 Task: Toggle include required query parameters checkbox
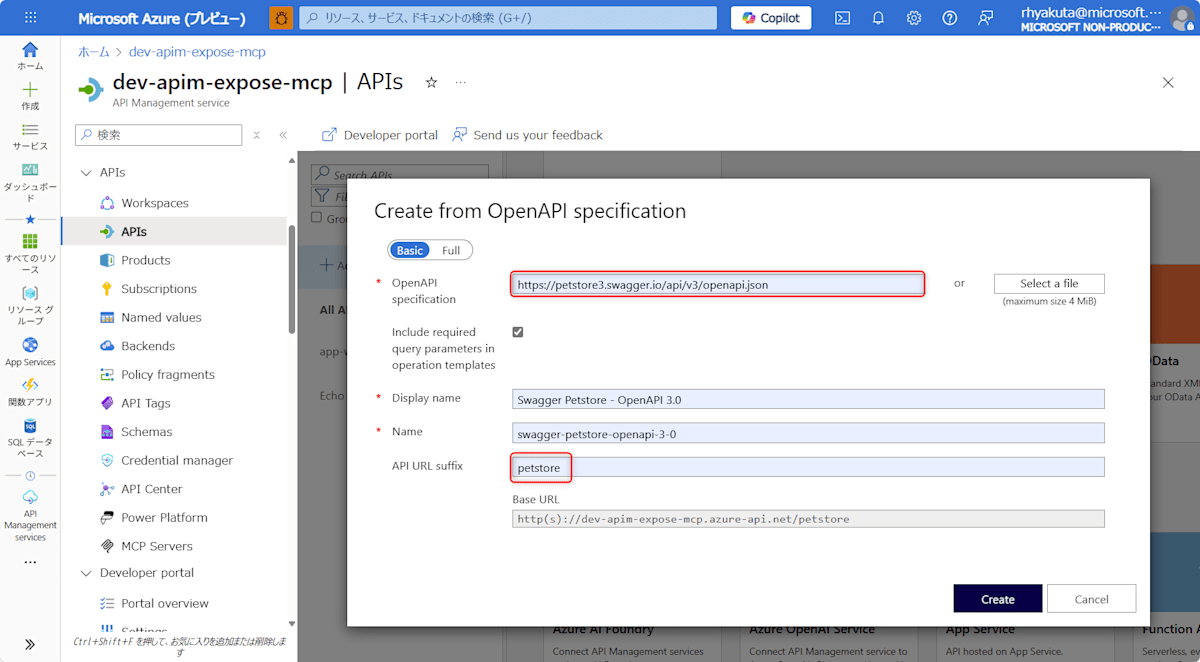517,332
